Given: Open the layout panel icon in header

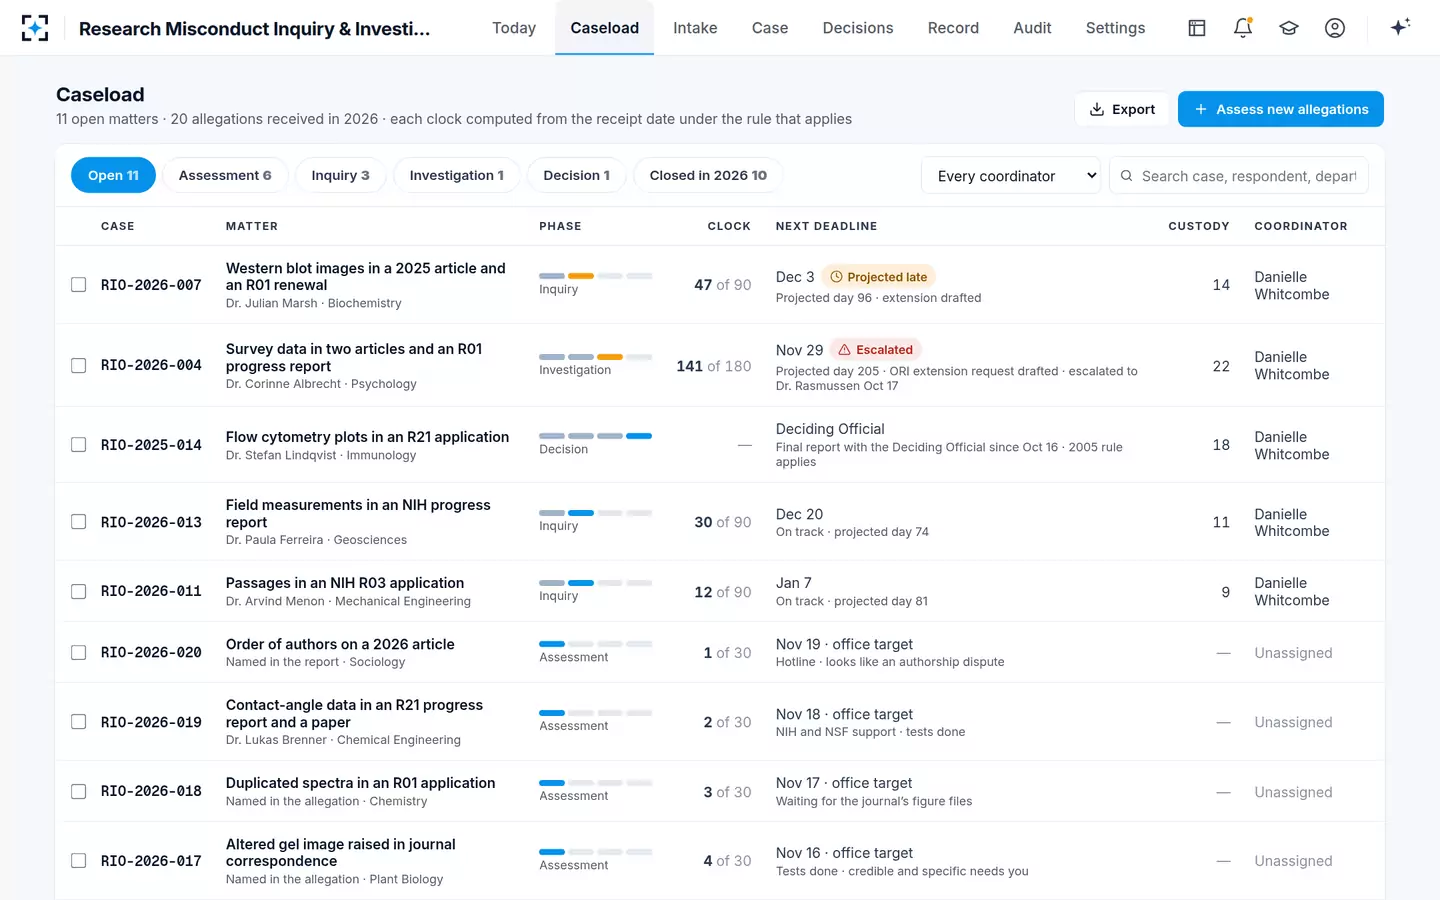Looking at the screenshot, I should [x=1197, y=28].
